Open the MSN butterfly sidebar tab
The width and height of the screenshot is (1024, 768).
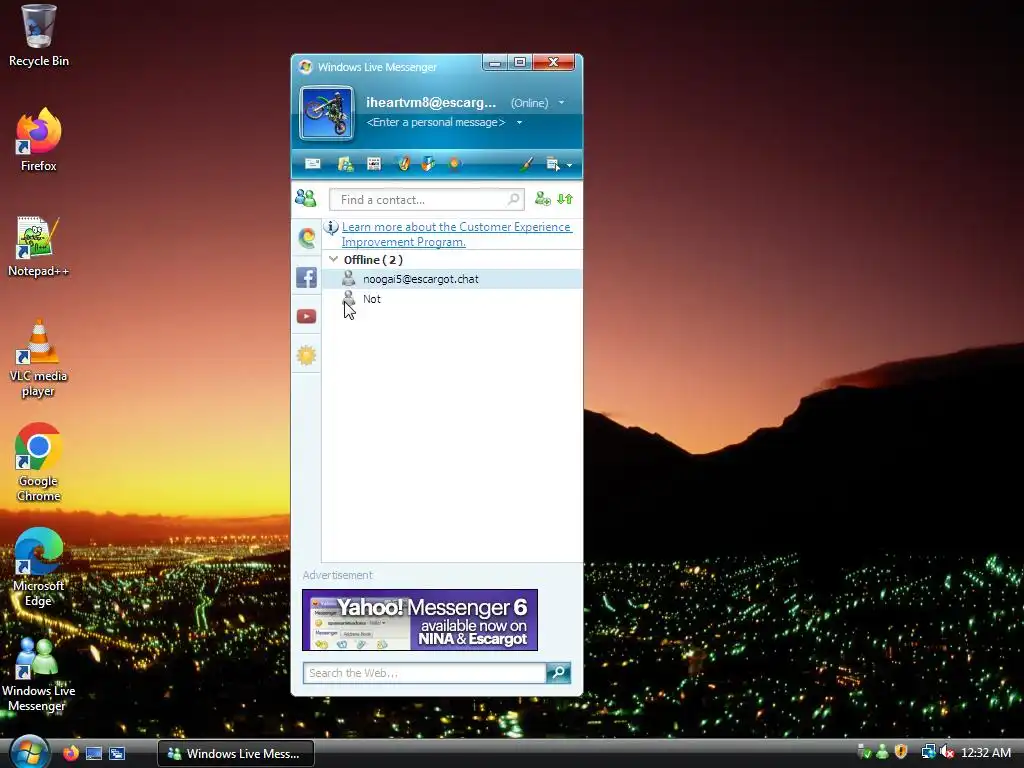tap(306, 238)
